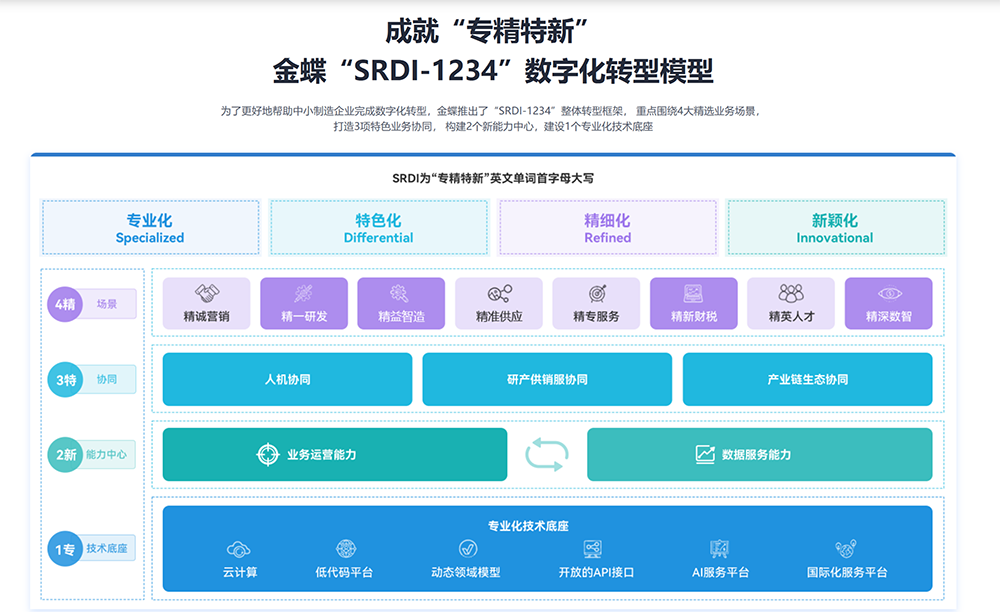Click the 低代码平台 text label

344,572
